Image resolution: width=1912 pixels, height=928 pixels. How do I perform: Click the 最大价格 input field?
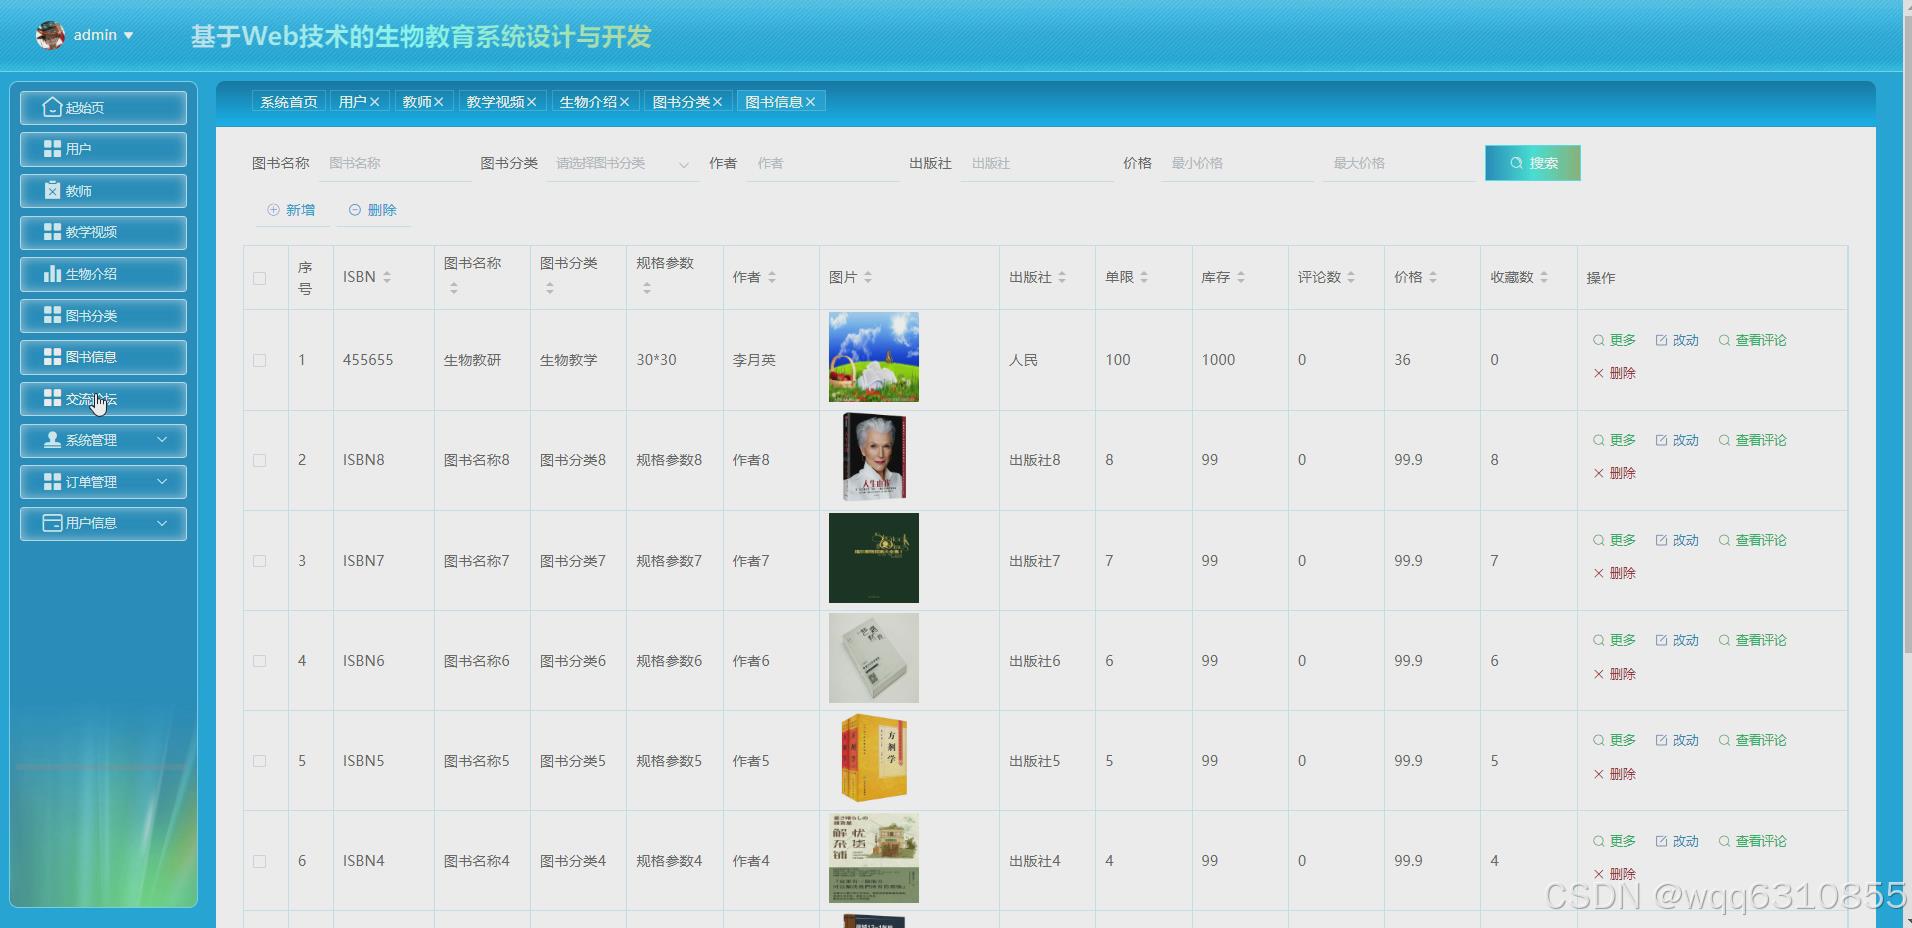(x=1398, y=163)
